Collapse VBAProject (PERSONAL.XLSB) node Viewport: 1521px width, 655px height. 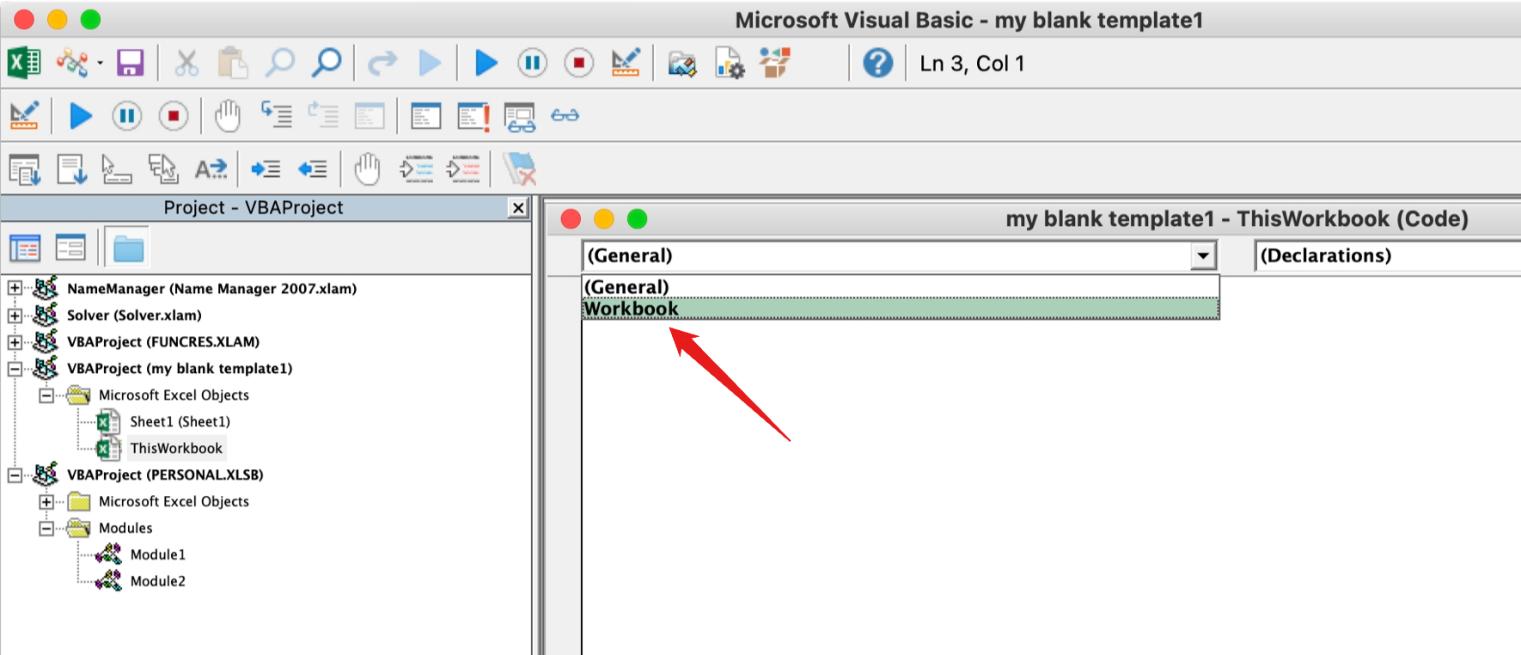pos(14,474)
